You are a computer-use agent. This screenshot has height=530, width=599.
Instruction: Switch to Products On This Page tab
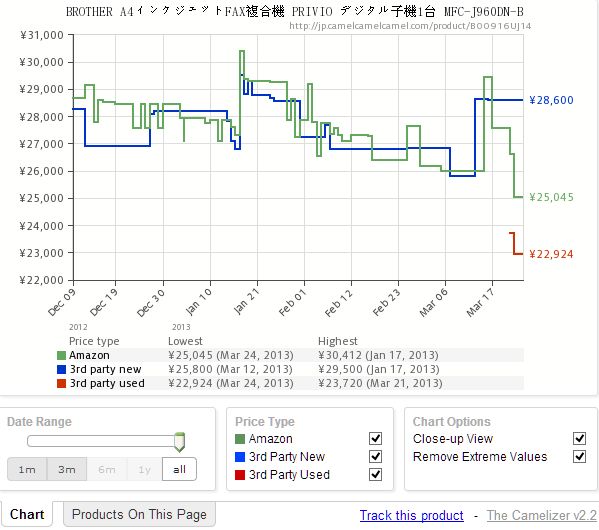pos(139,514)
